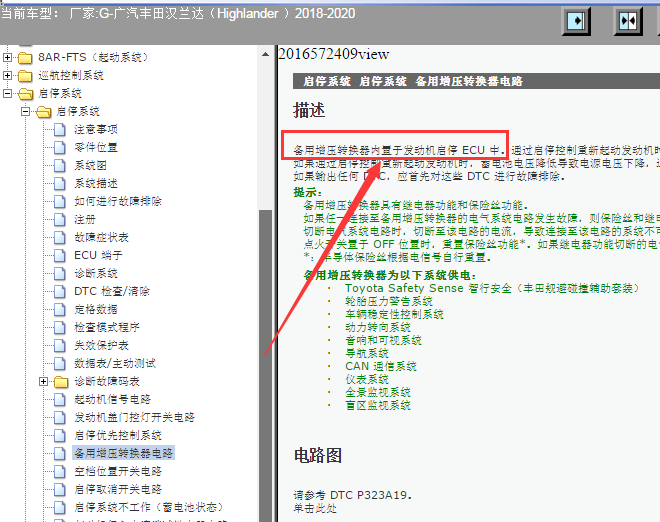The image size is (660, 522).
Task: Click the page icon next to 定格数据
Action: point(60,309)
